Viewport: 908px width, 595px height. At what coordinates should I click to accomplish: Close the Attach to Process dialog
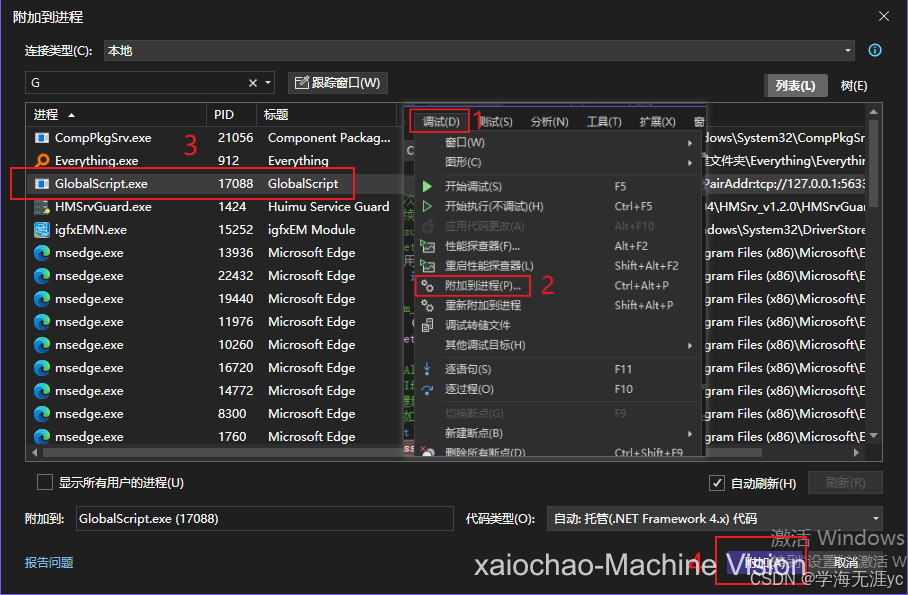click(x=884, y=16)
